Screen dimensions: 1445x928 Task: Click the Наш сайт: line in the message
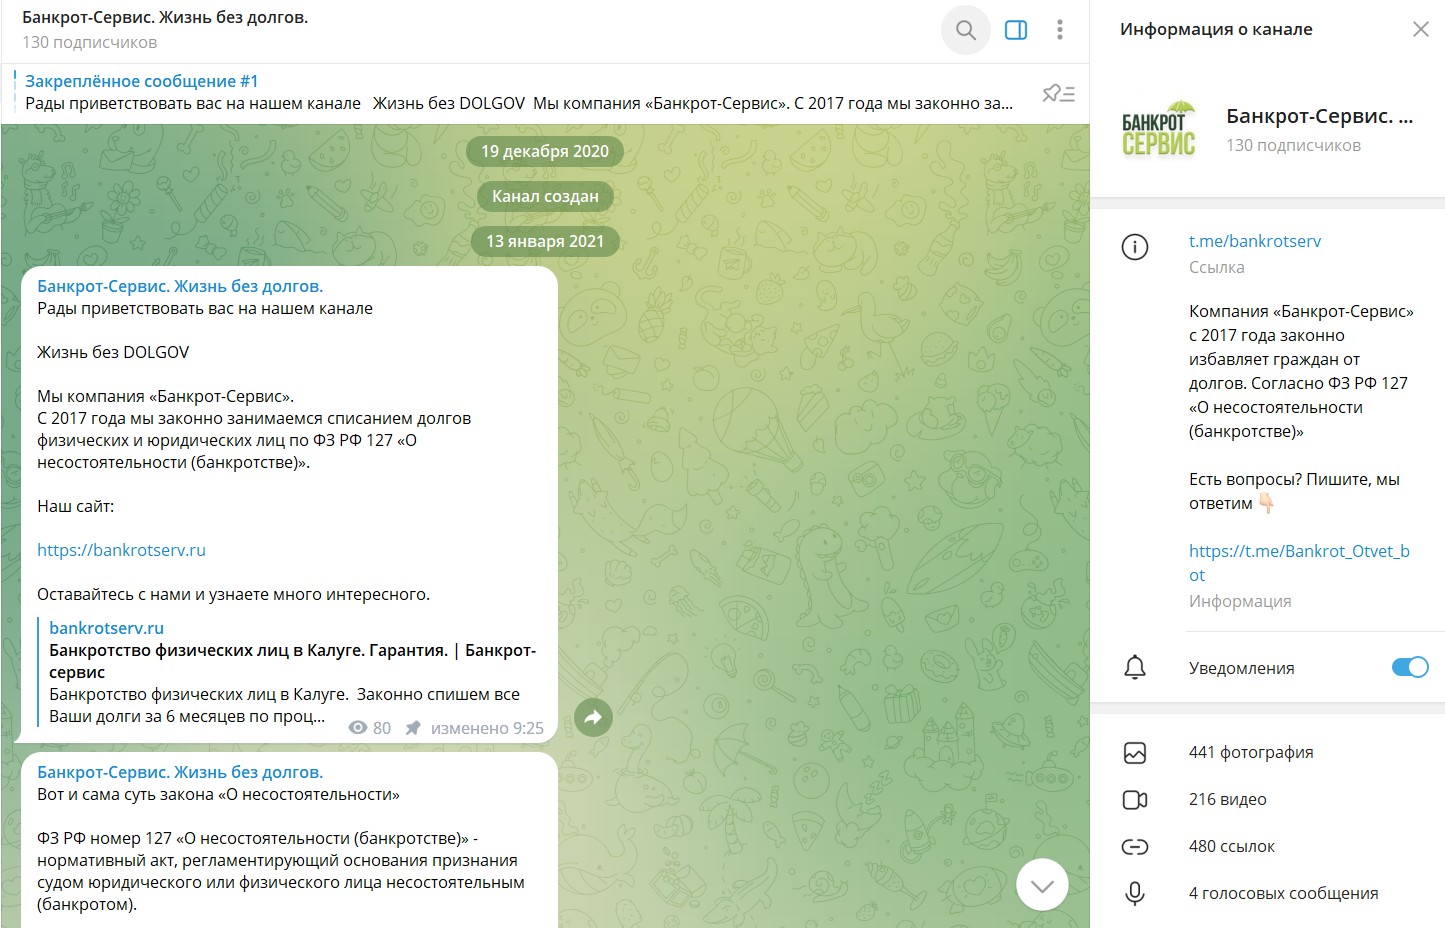coord(76,506)
